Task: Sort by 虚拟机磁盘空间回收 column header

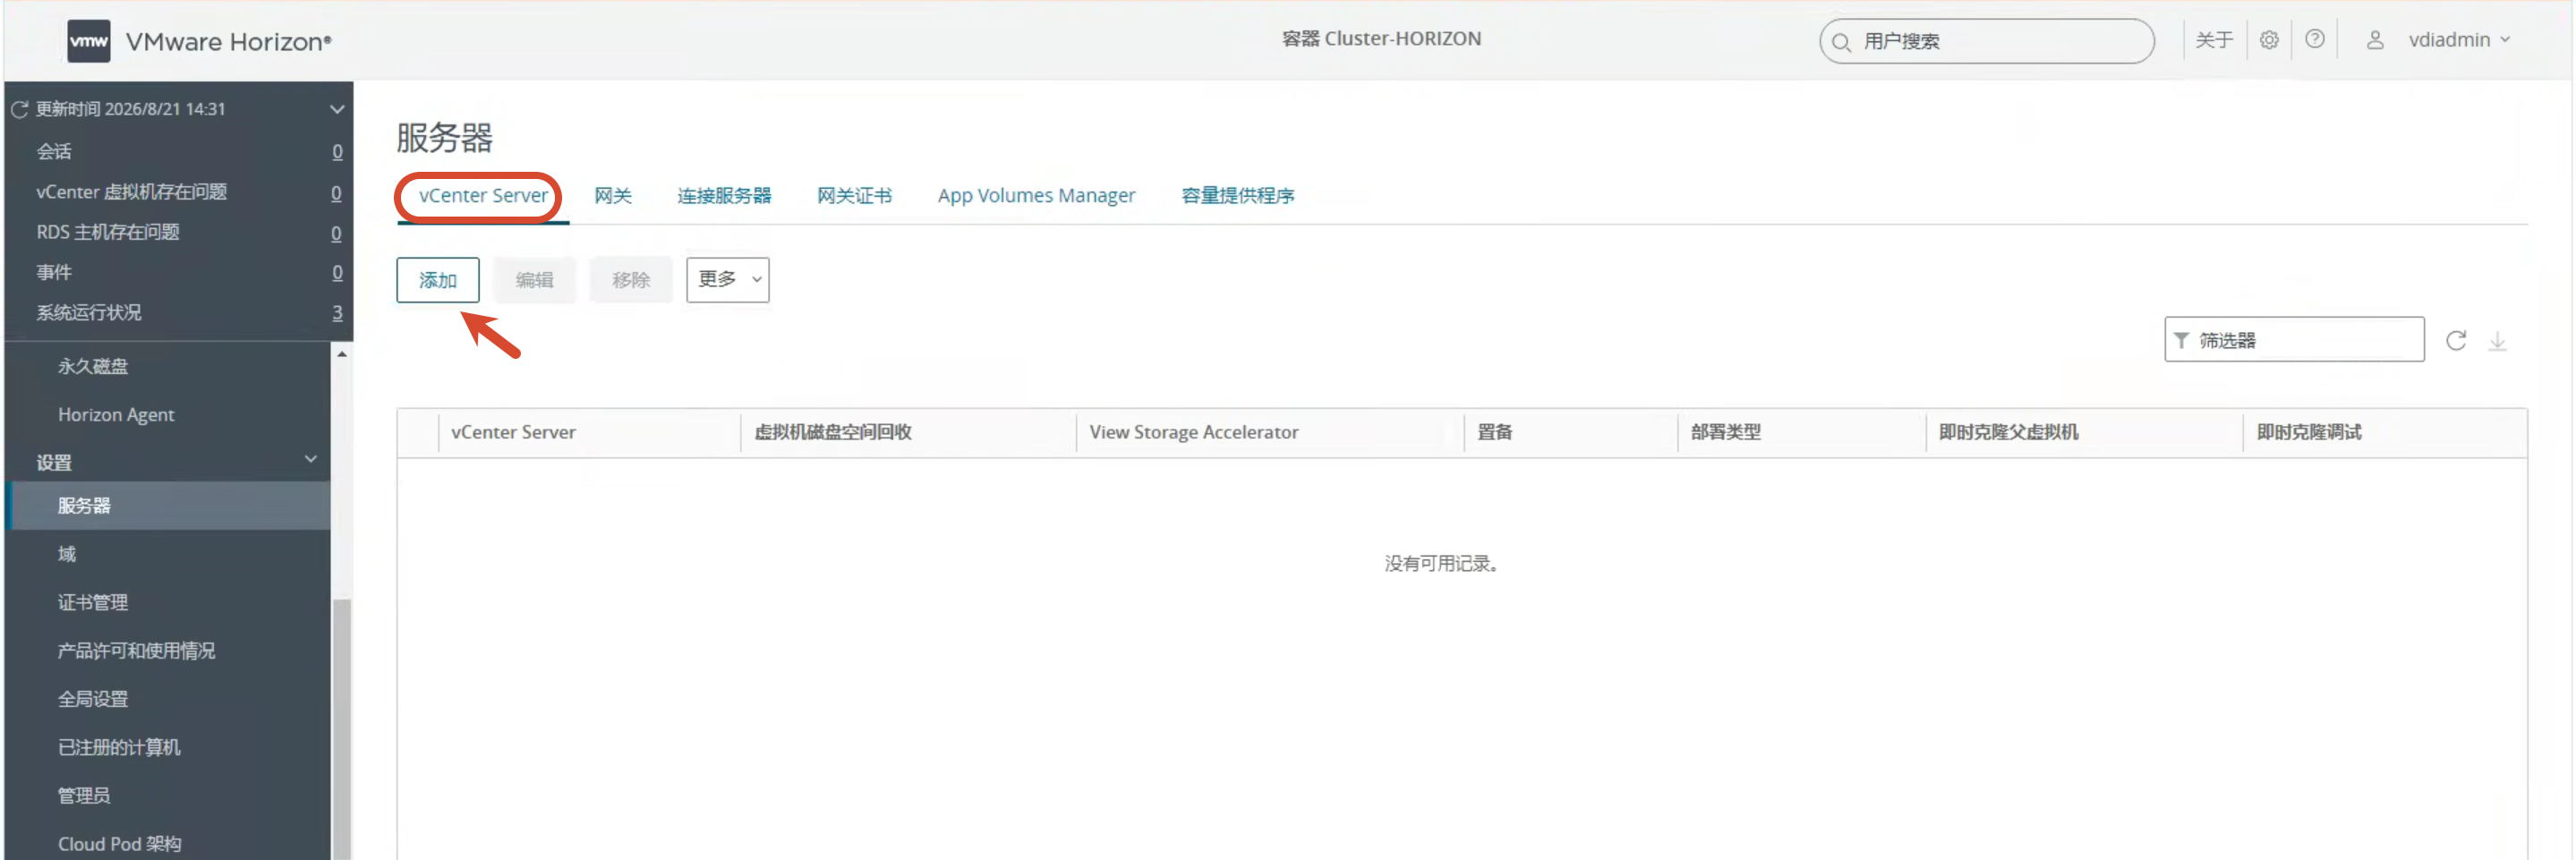Action: pyautogui.click(x=832, y=432)
